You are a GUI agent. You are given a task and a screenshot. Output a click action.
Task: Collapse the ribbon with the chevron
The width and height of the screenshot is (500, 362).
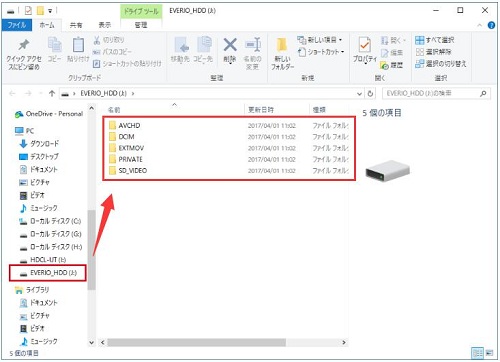[480, 25]
